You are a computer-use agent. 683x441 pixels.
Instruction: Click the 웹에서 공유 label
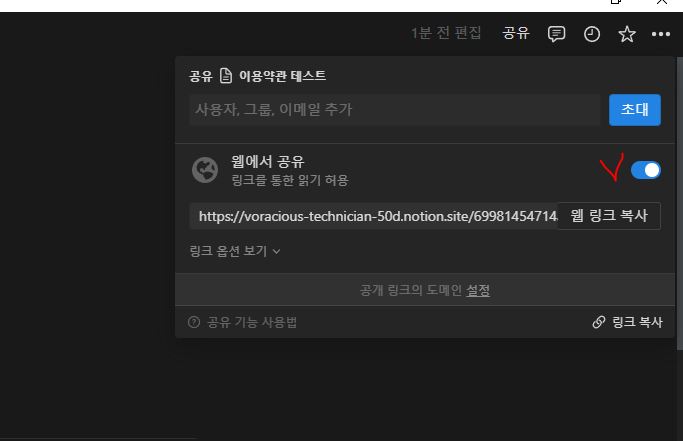267,162
